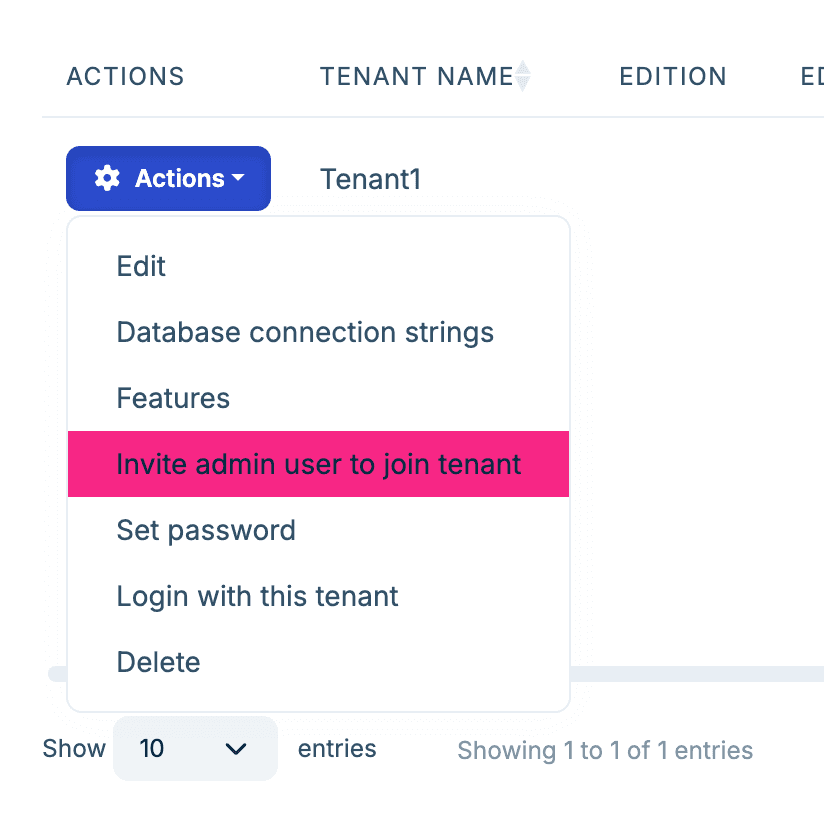Choose Database connection strings option

tap(305, 332)
